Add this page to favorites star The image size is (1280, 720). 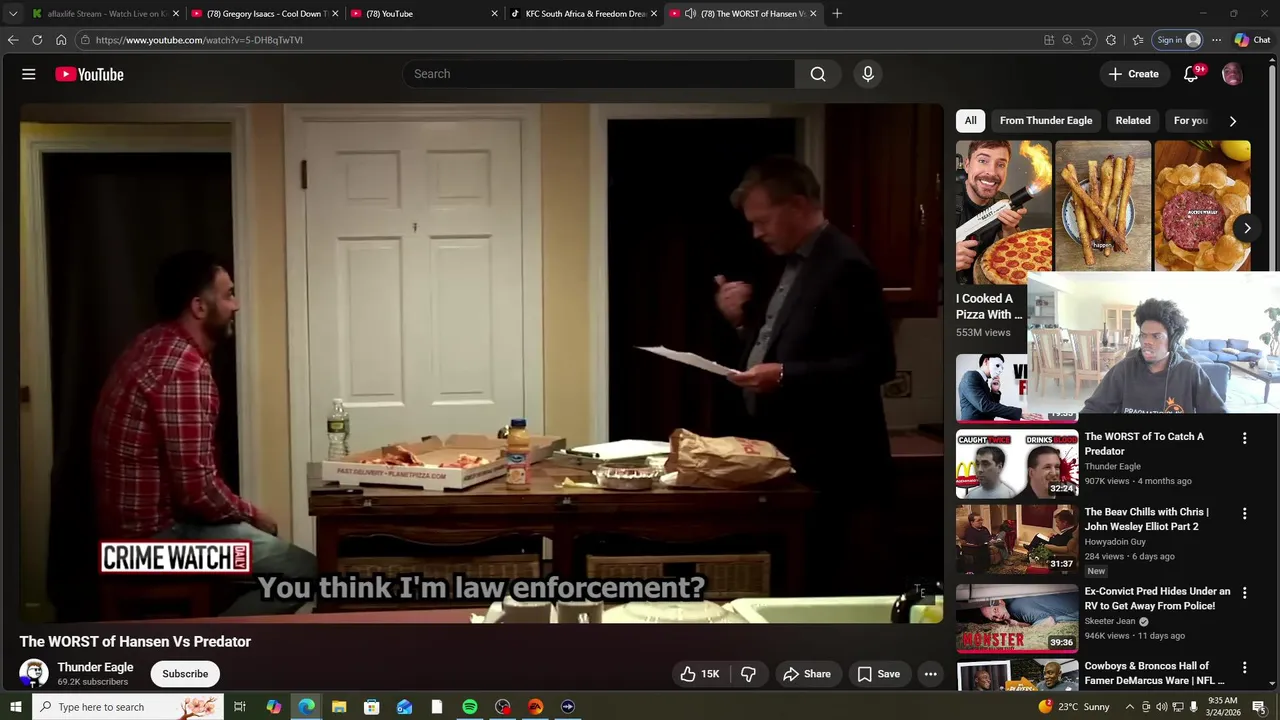1087,40
